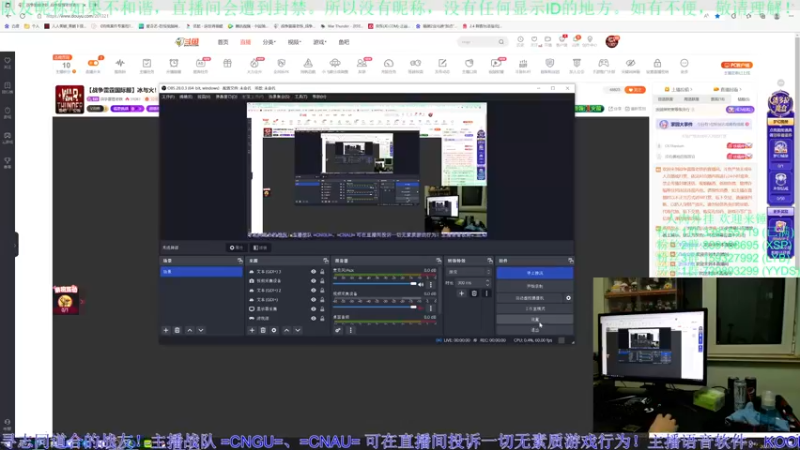Open the warning triangle icon in Douyu streamer toolbar
This screenshot has height=450, width=800.
click(x=308, y=63)
